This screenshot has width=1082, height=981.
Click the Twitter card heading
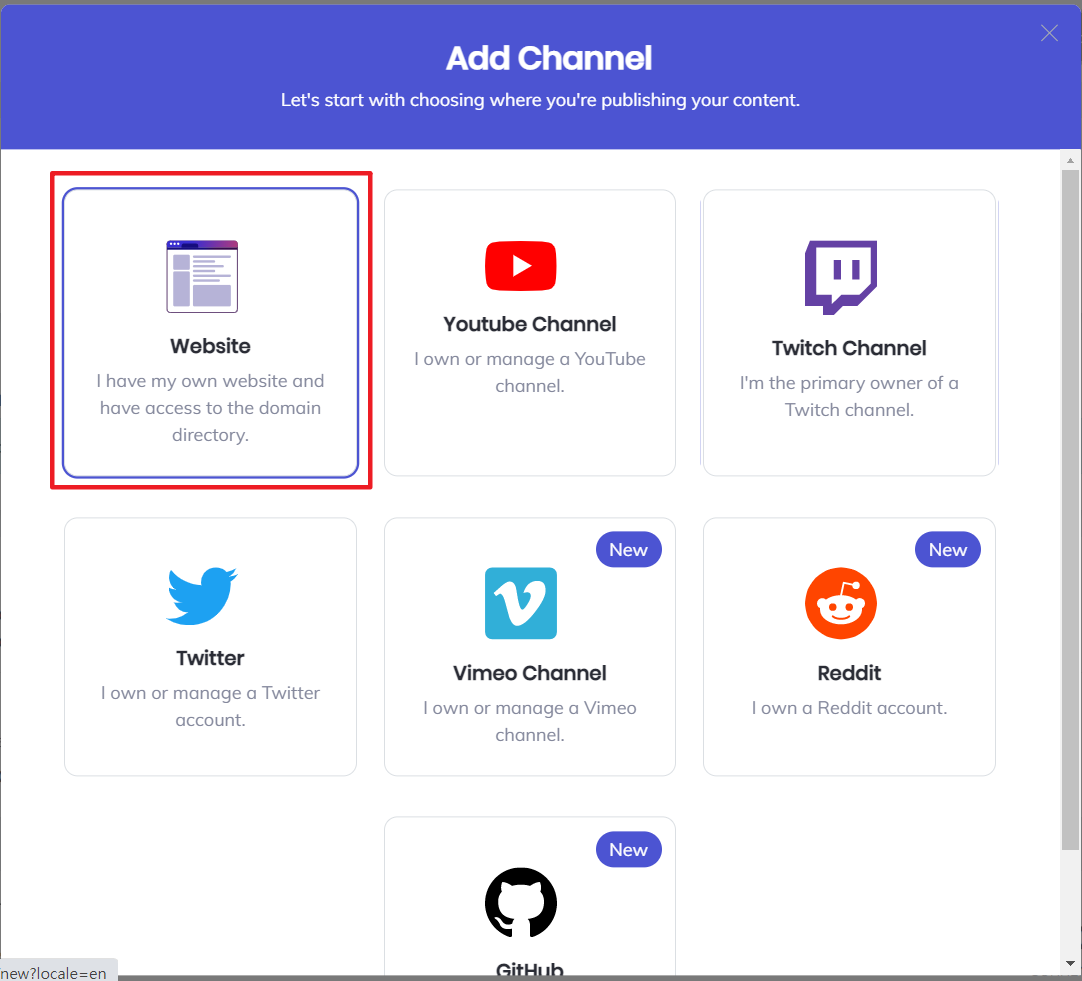pyautogui.click(x=210, y=658)
